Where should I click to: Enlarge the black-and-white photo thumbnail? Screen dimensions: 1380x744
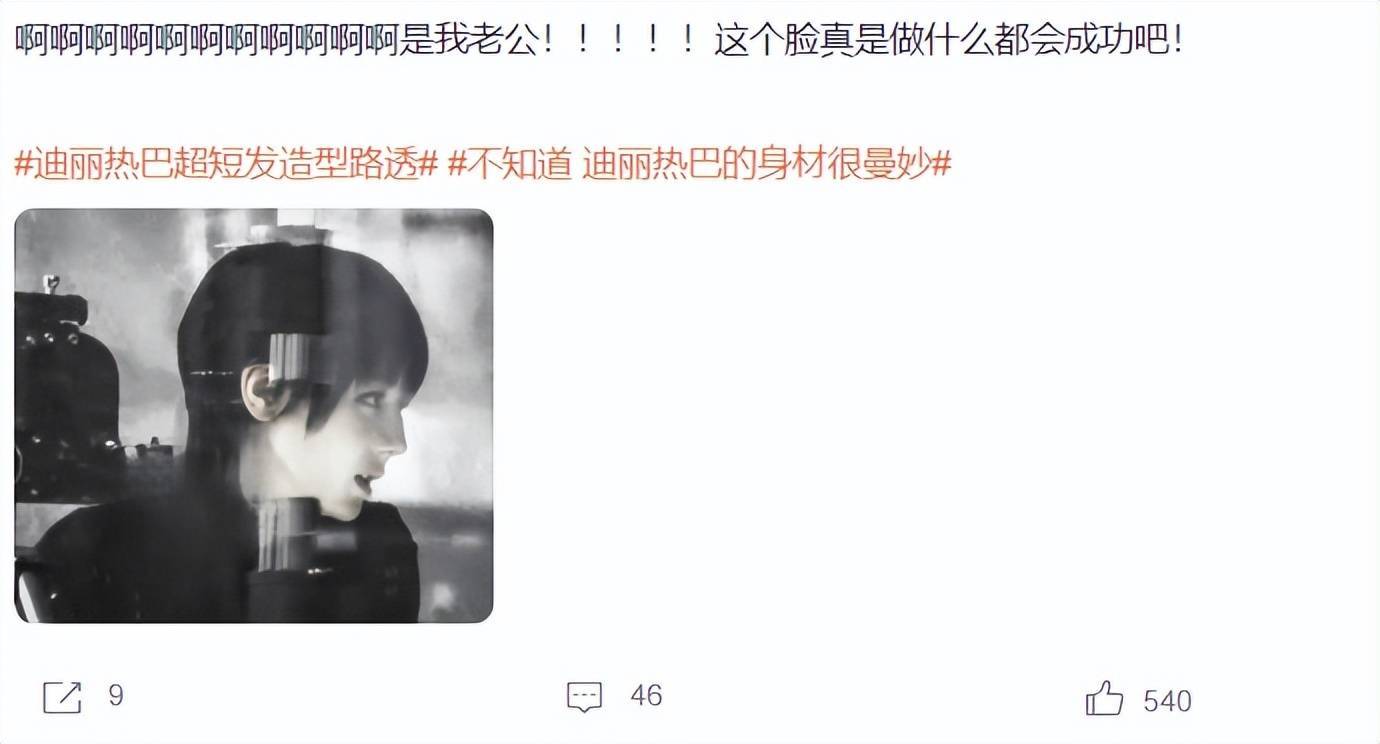tap(254, 415)
